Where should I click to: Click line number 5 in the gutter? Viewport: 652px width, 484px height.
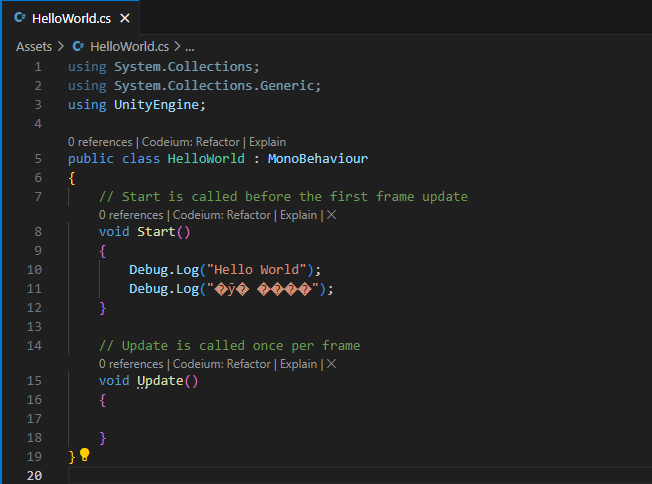click(x=38, y=159)
